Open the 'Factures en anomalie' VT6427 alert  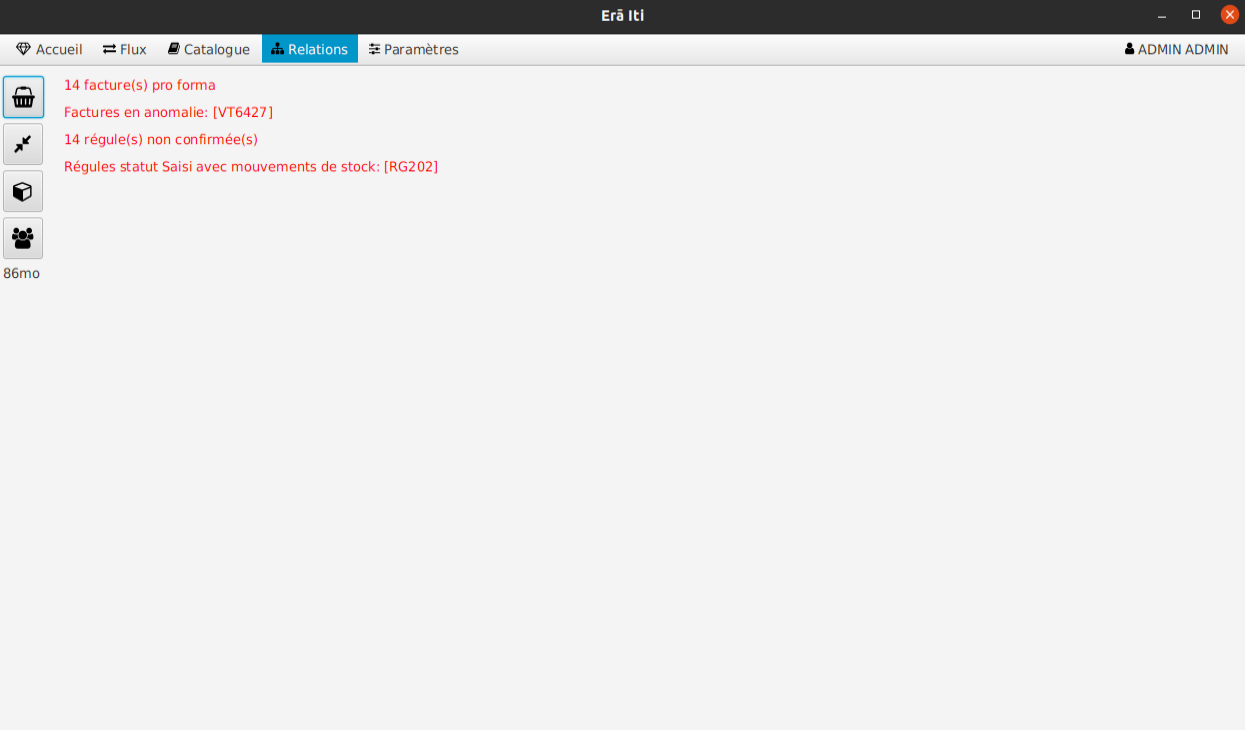click(x=168, y=112)
